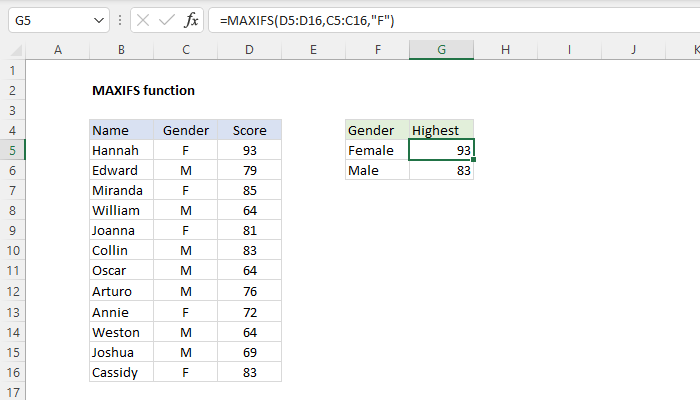Click the Name Box showing G5

point(58,20)
